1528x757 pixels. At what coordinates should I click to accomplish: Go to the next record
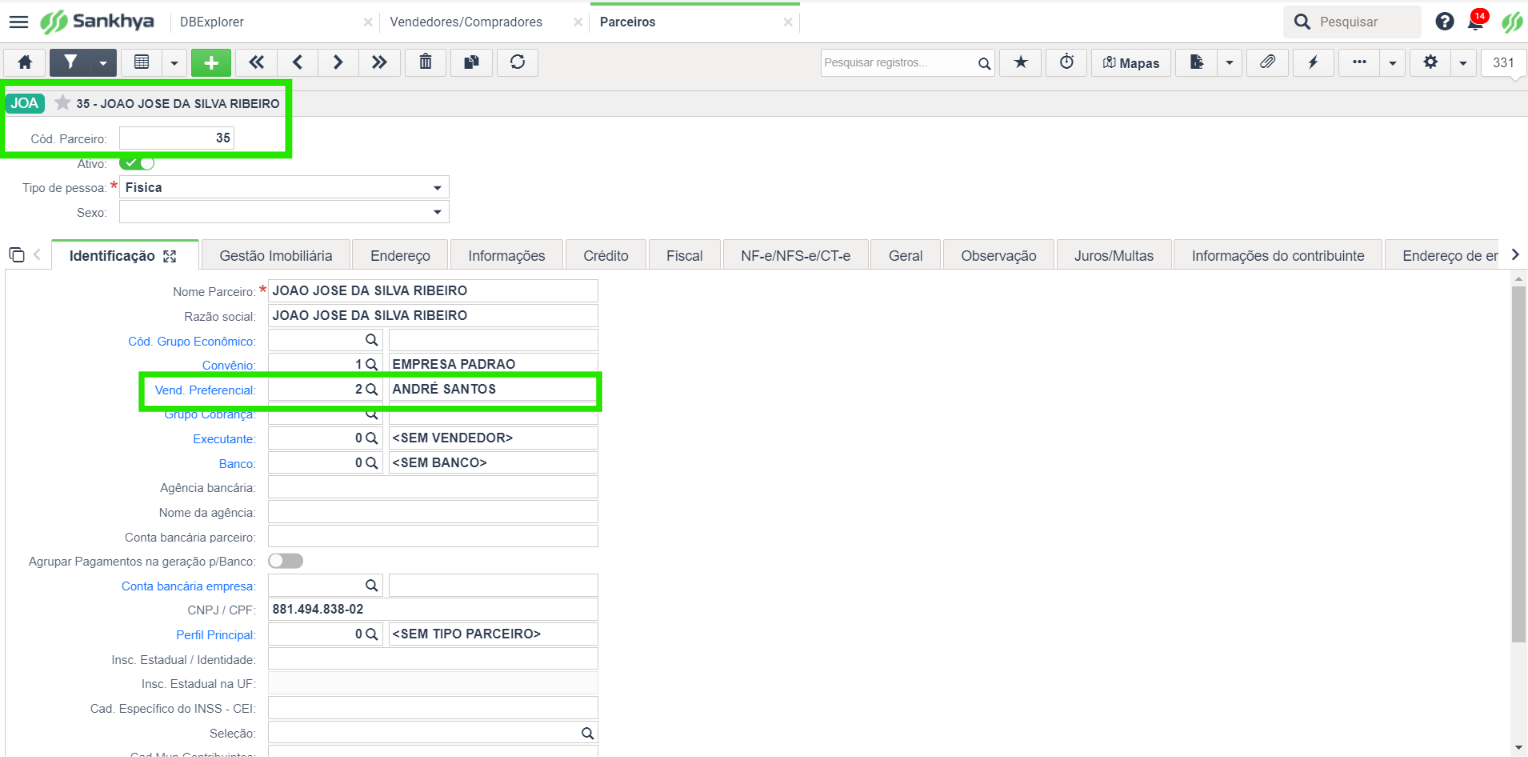click(x=338, y=62)
